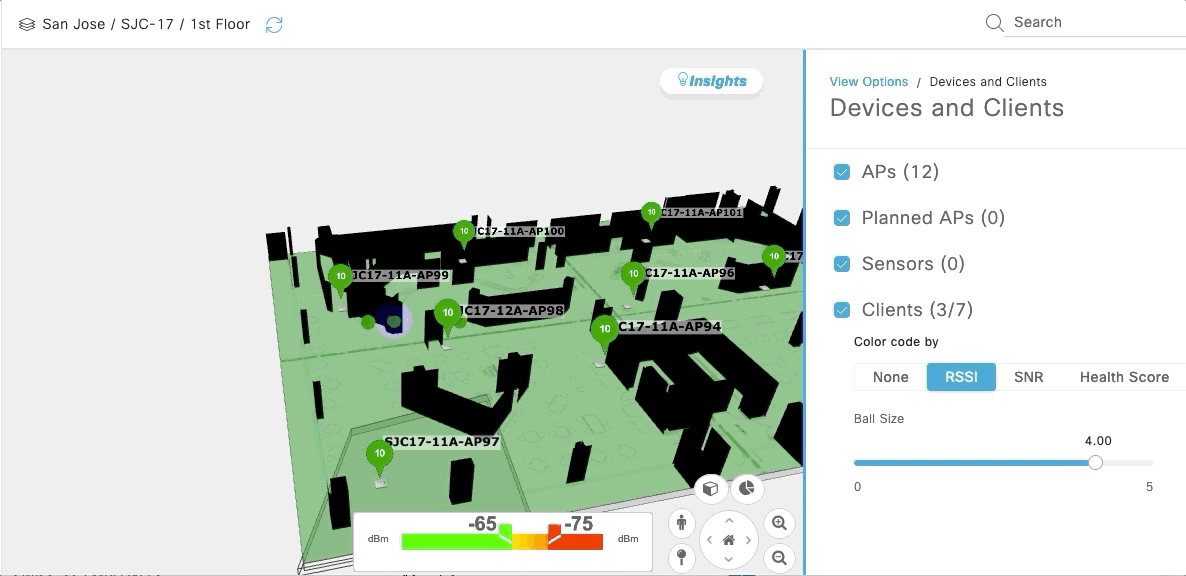Screen dimensions: 1186x576
Task: Toggle the Sensors (0) checkbox
Action: (842, 264)
